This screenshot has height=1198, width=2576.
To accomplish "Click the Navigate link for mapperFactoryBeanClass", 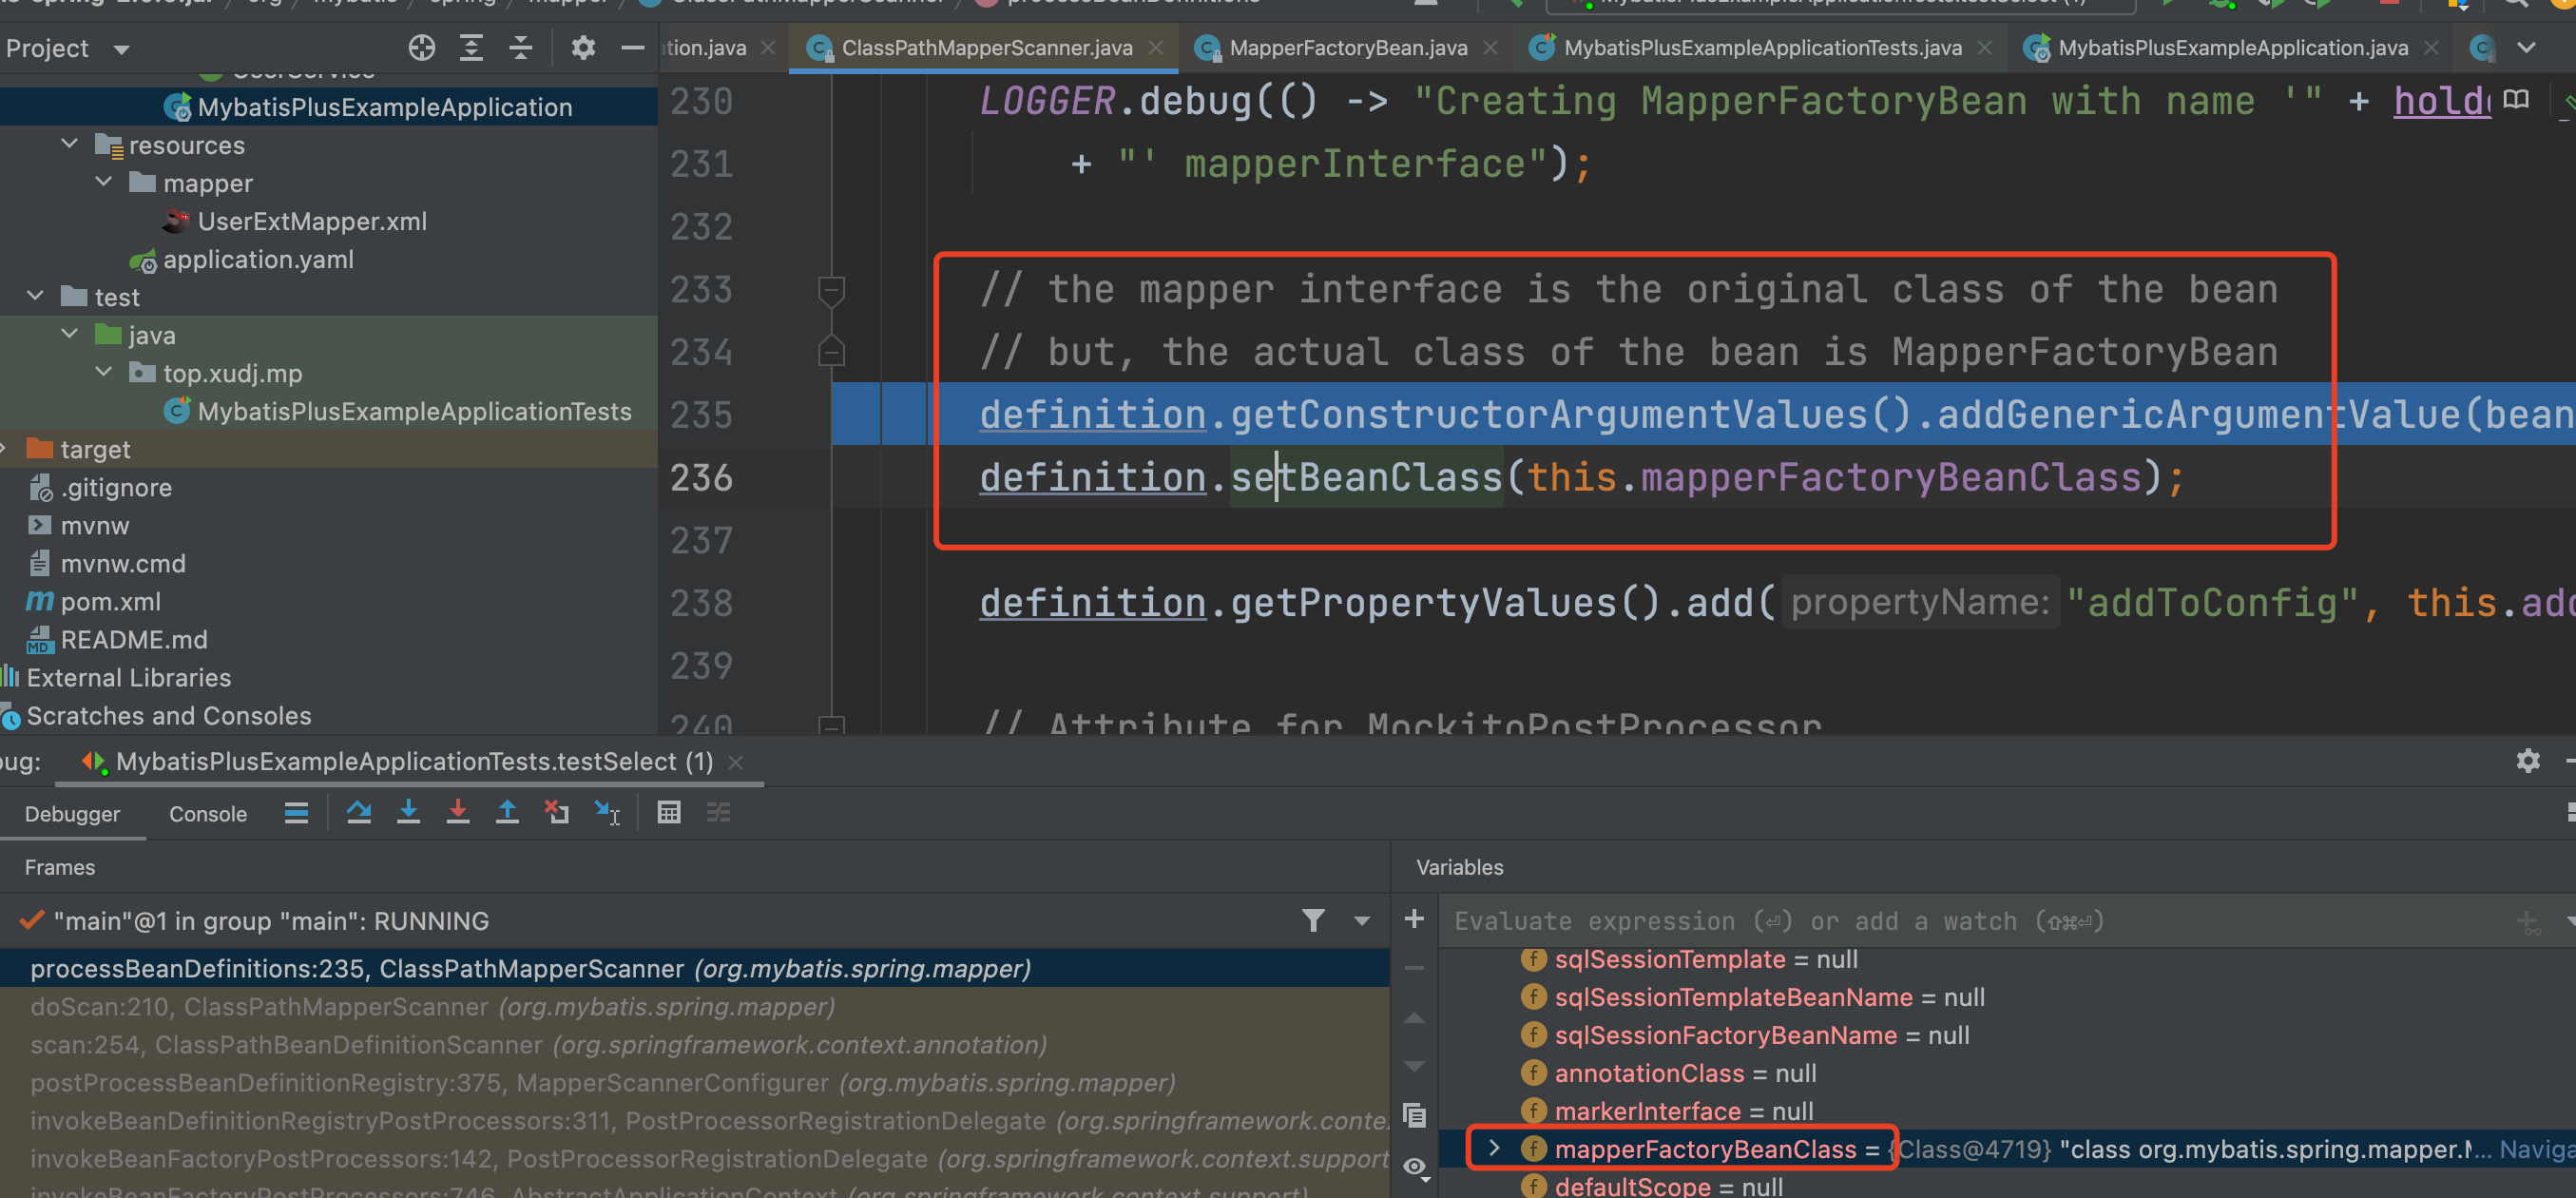I will click(2536, 1149).
